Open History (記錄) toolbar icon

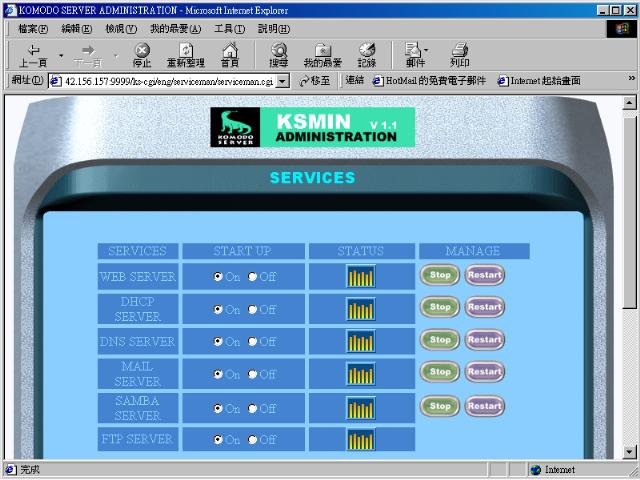(x=367, y=54)
